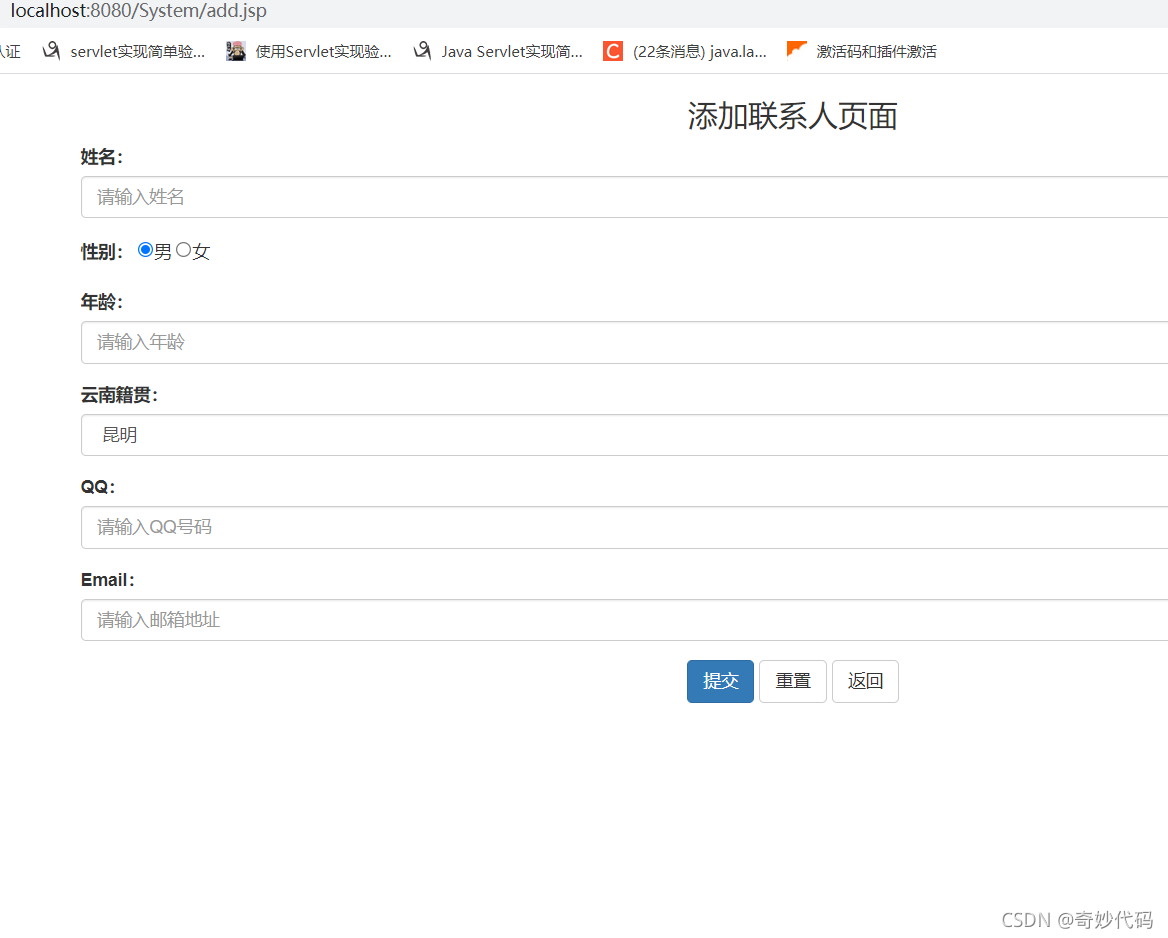
Task: Select the 男 gender radio button
Action: click(145, 250)
